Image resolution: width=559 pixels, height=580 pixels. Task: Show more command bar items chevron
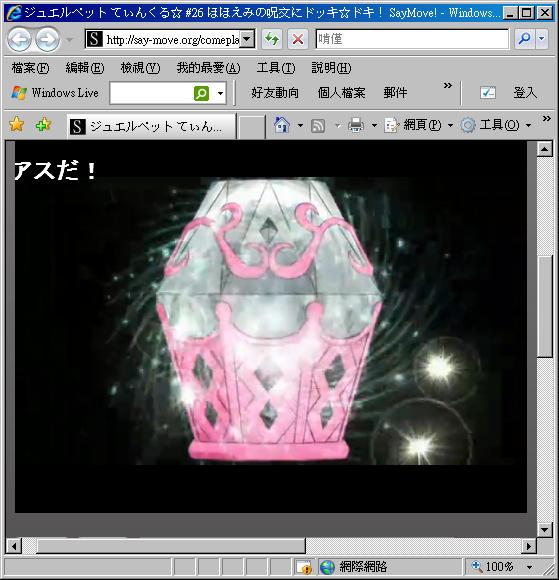[546, 118]
